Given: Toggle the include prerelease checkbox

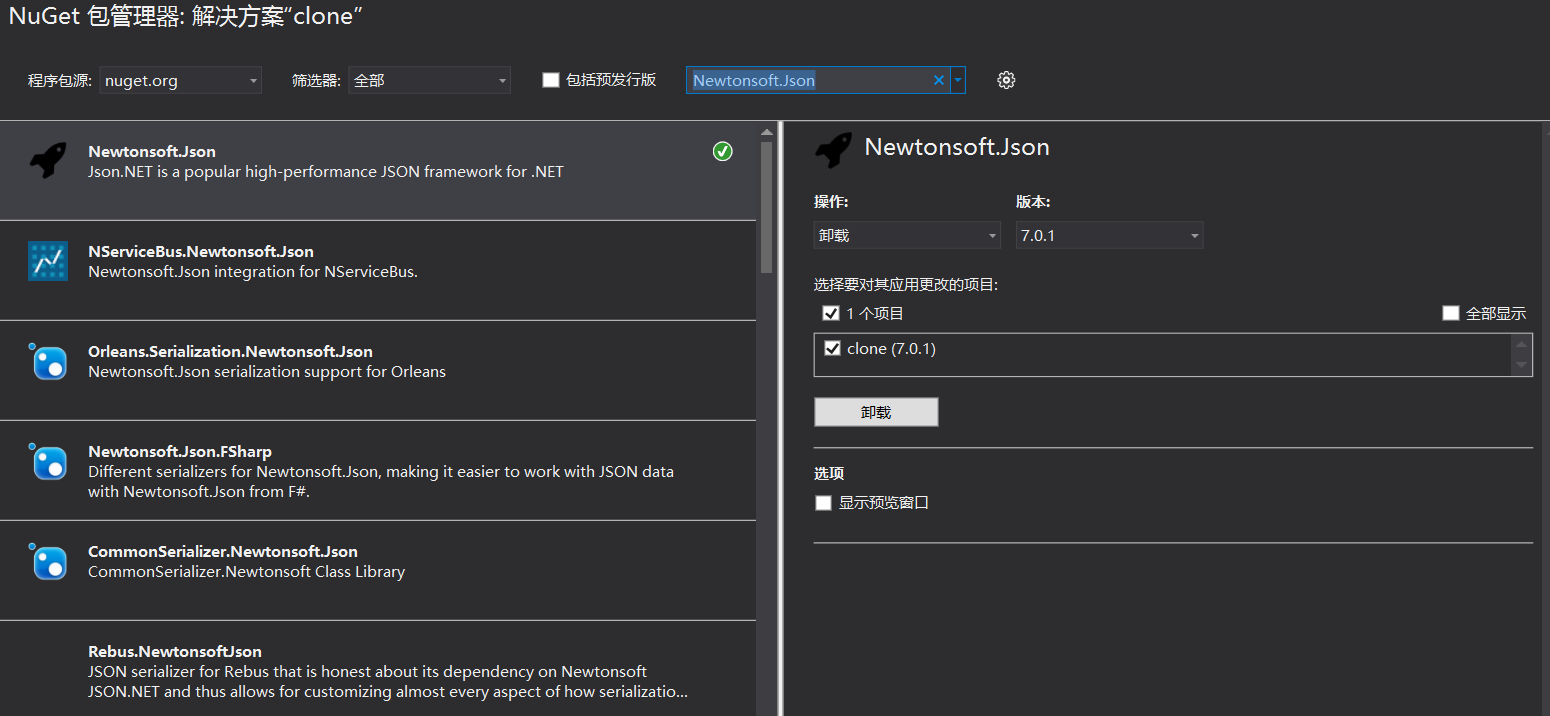Looking at the screenshot, I should (551, 80).
